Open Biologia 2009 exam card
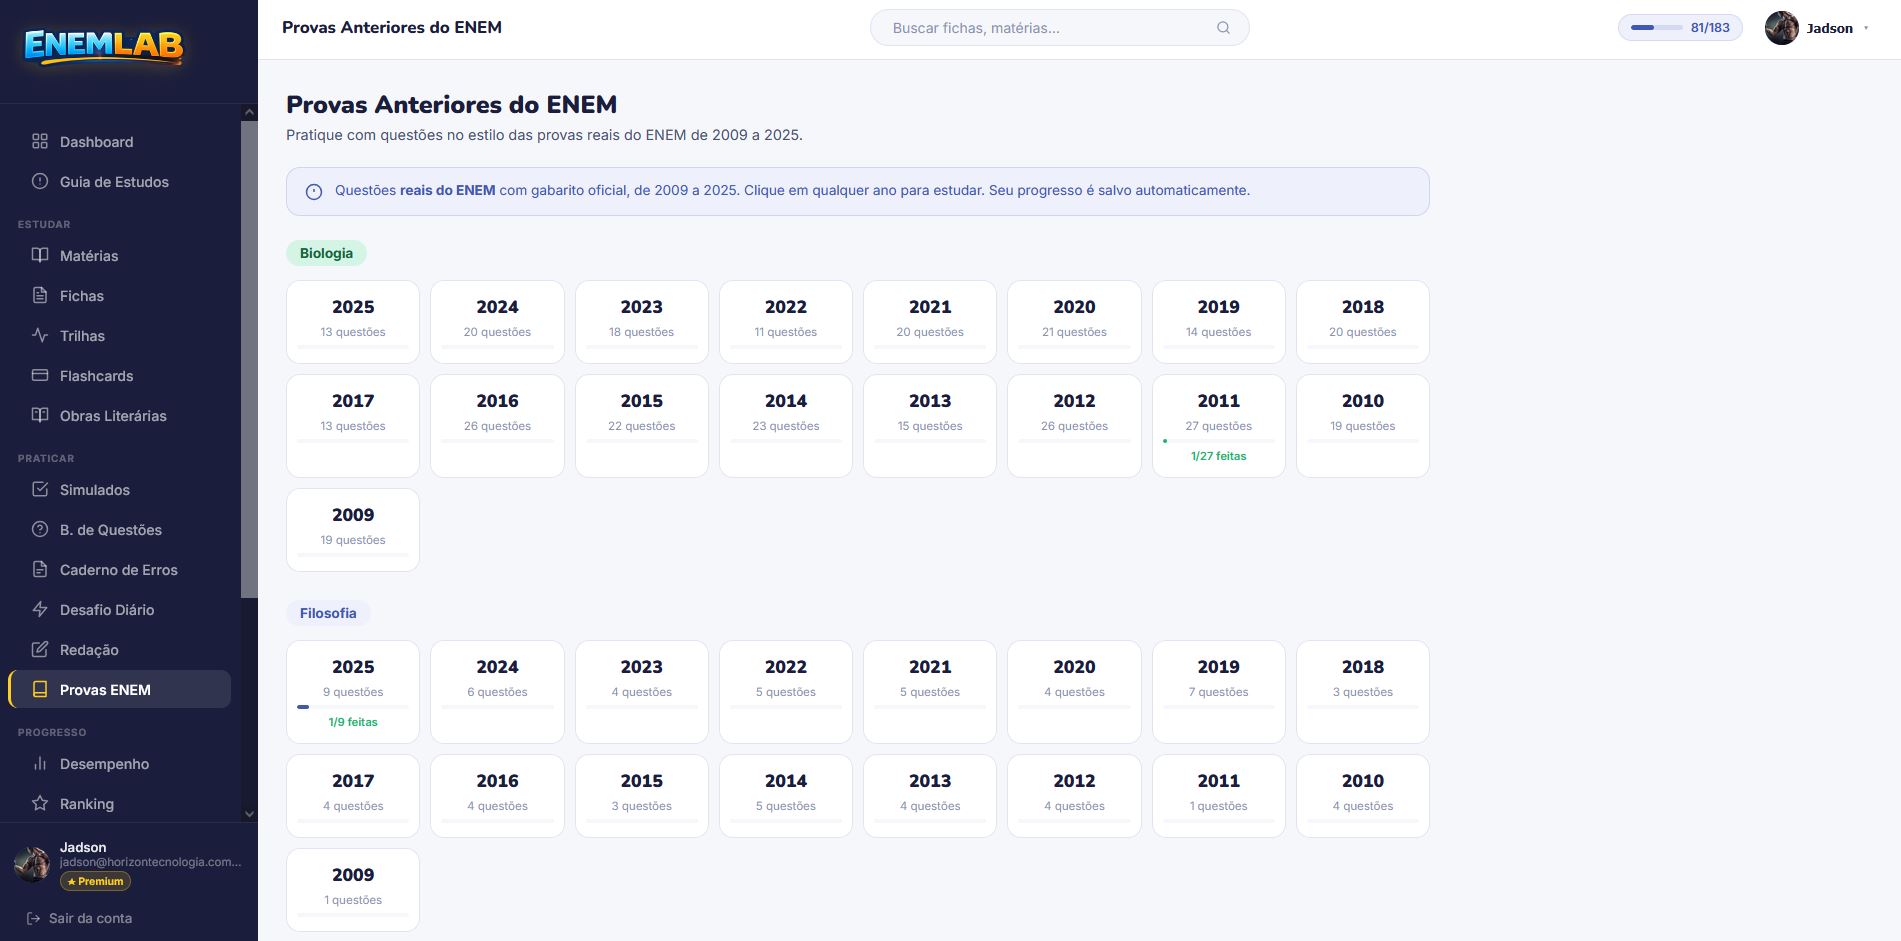The width and height of the screenshot is (1901, 941). click(353, 530)
